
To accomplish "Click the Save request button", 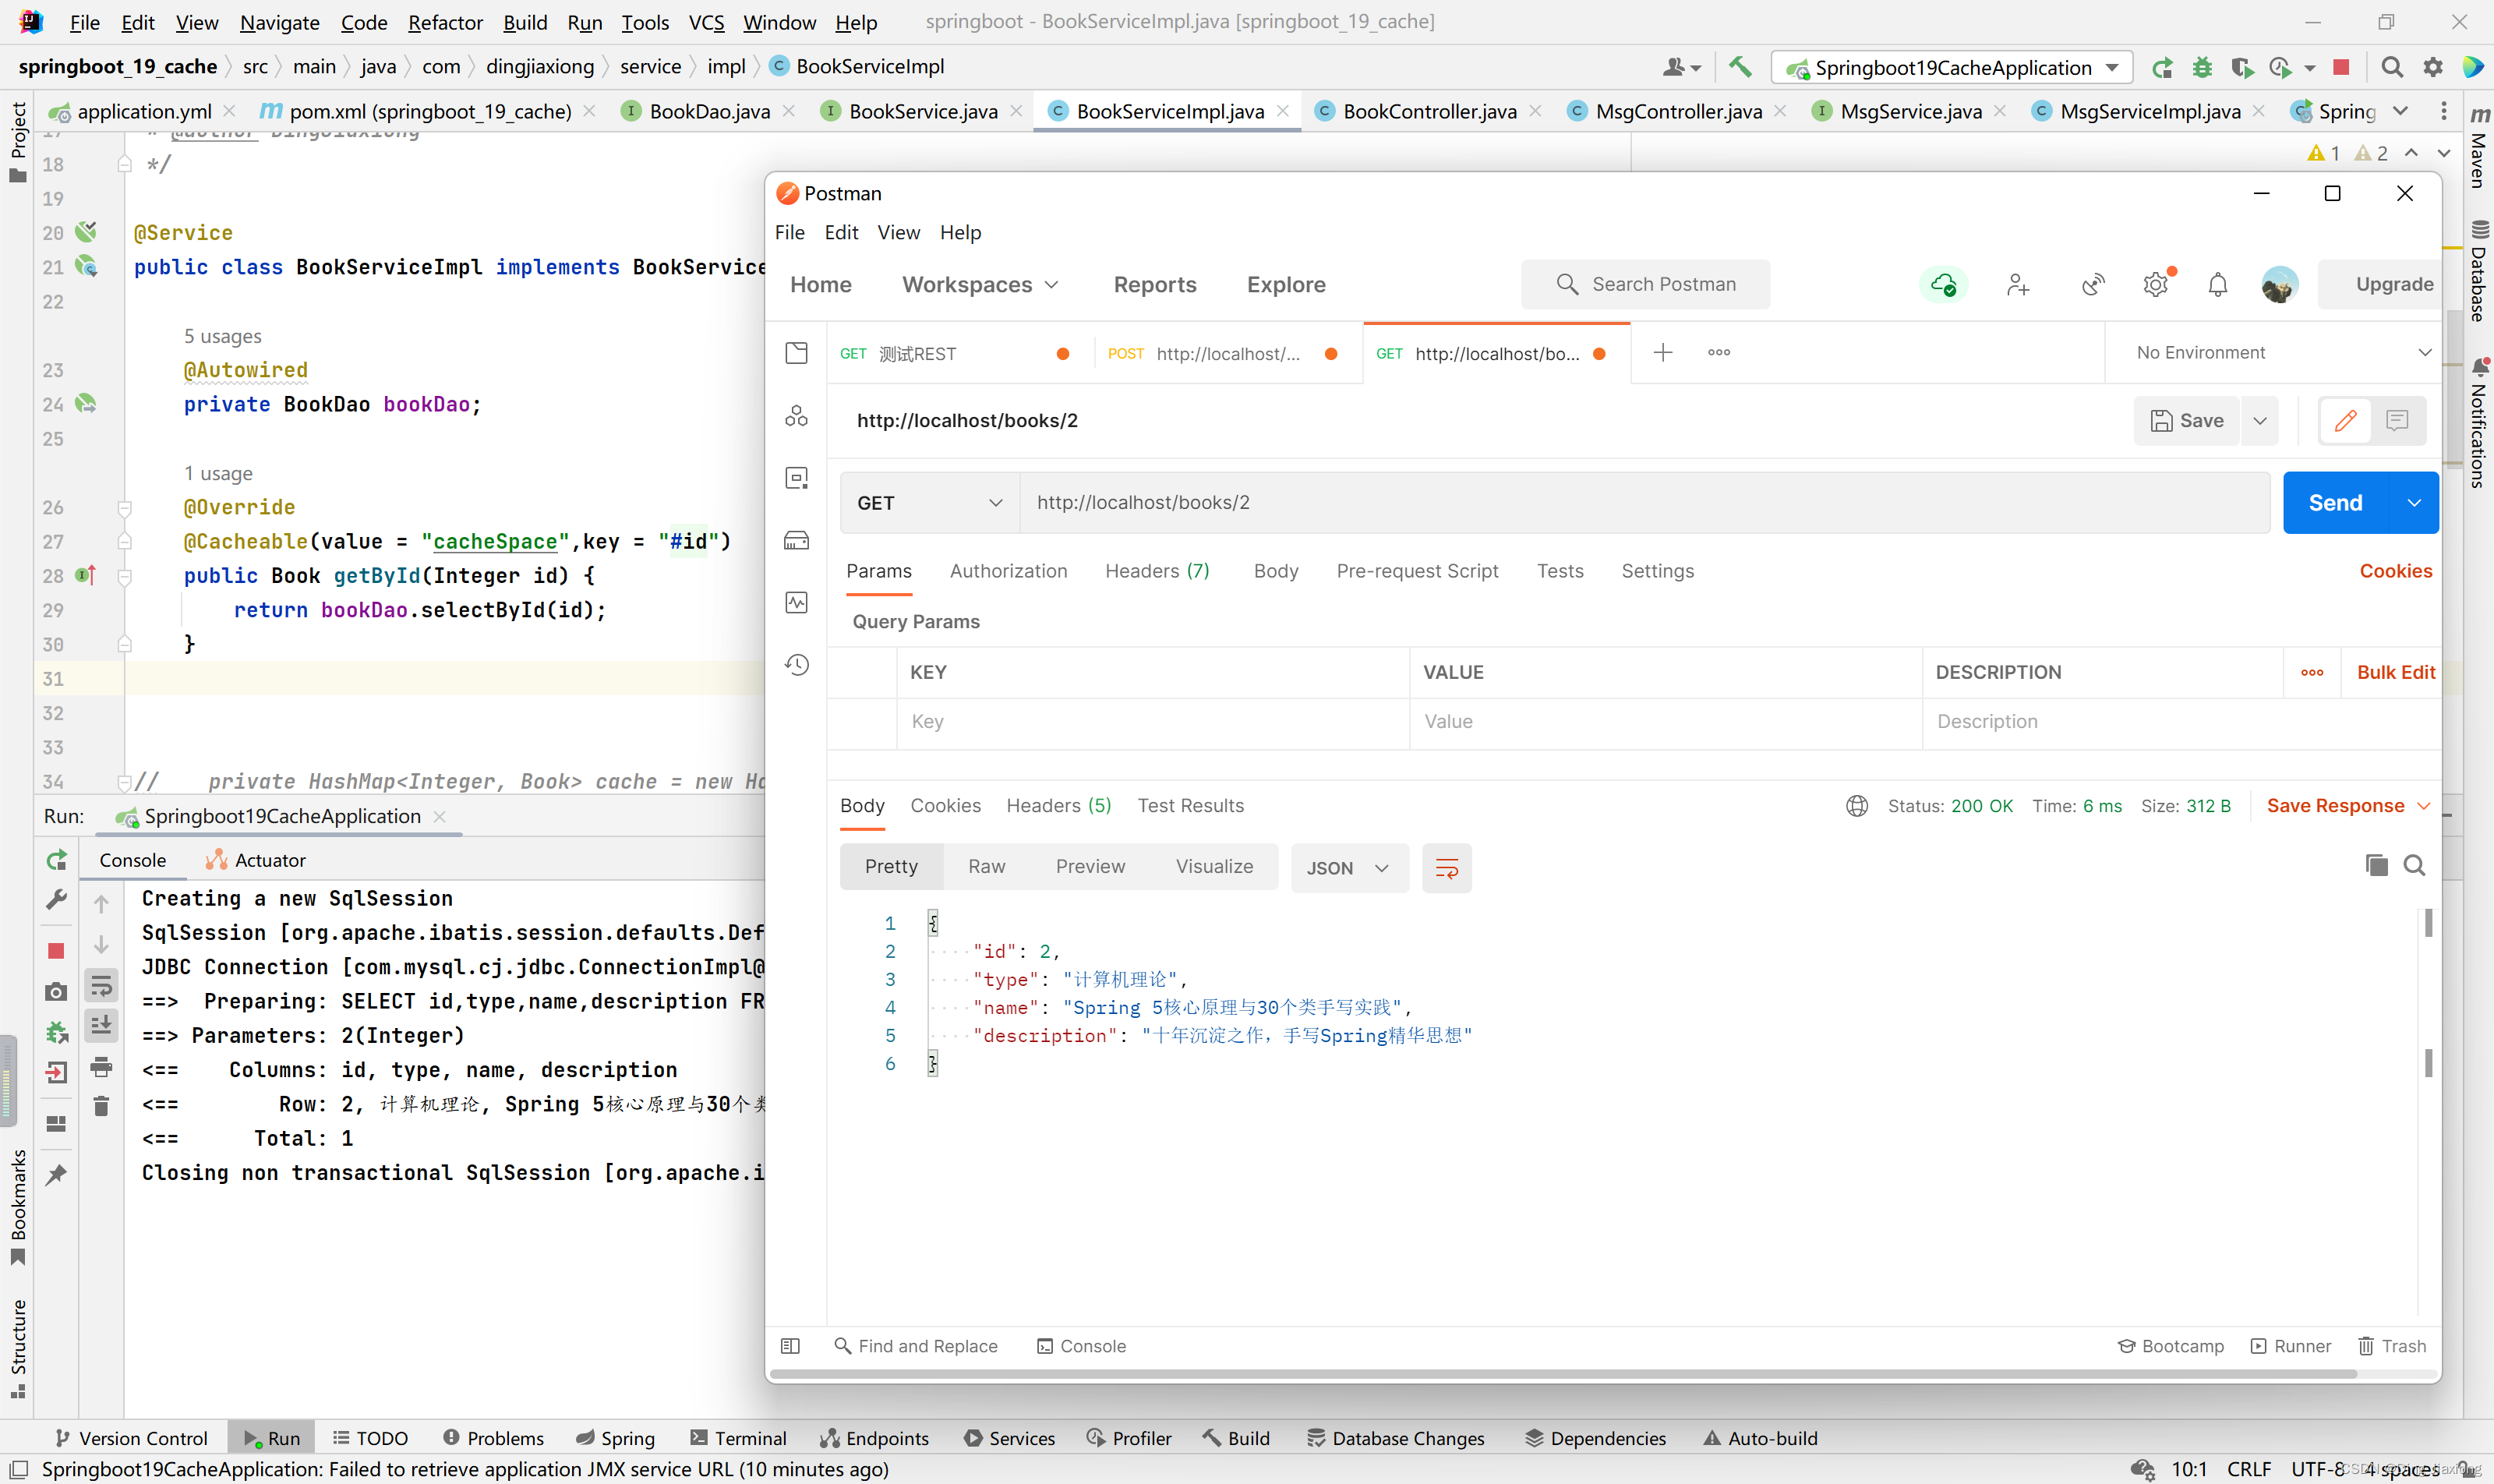I will (2186, 421).
